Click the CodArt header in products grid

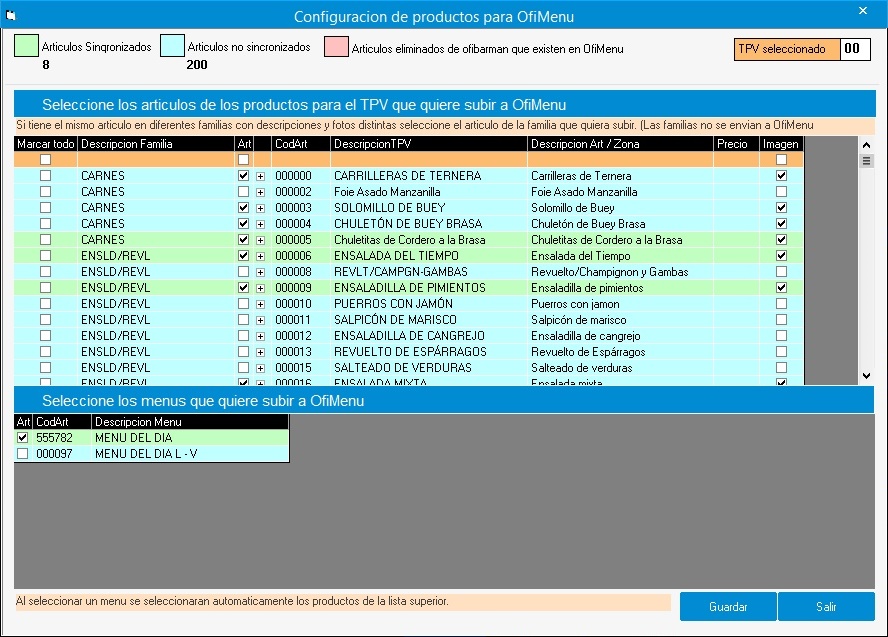(301, 144)
